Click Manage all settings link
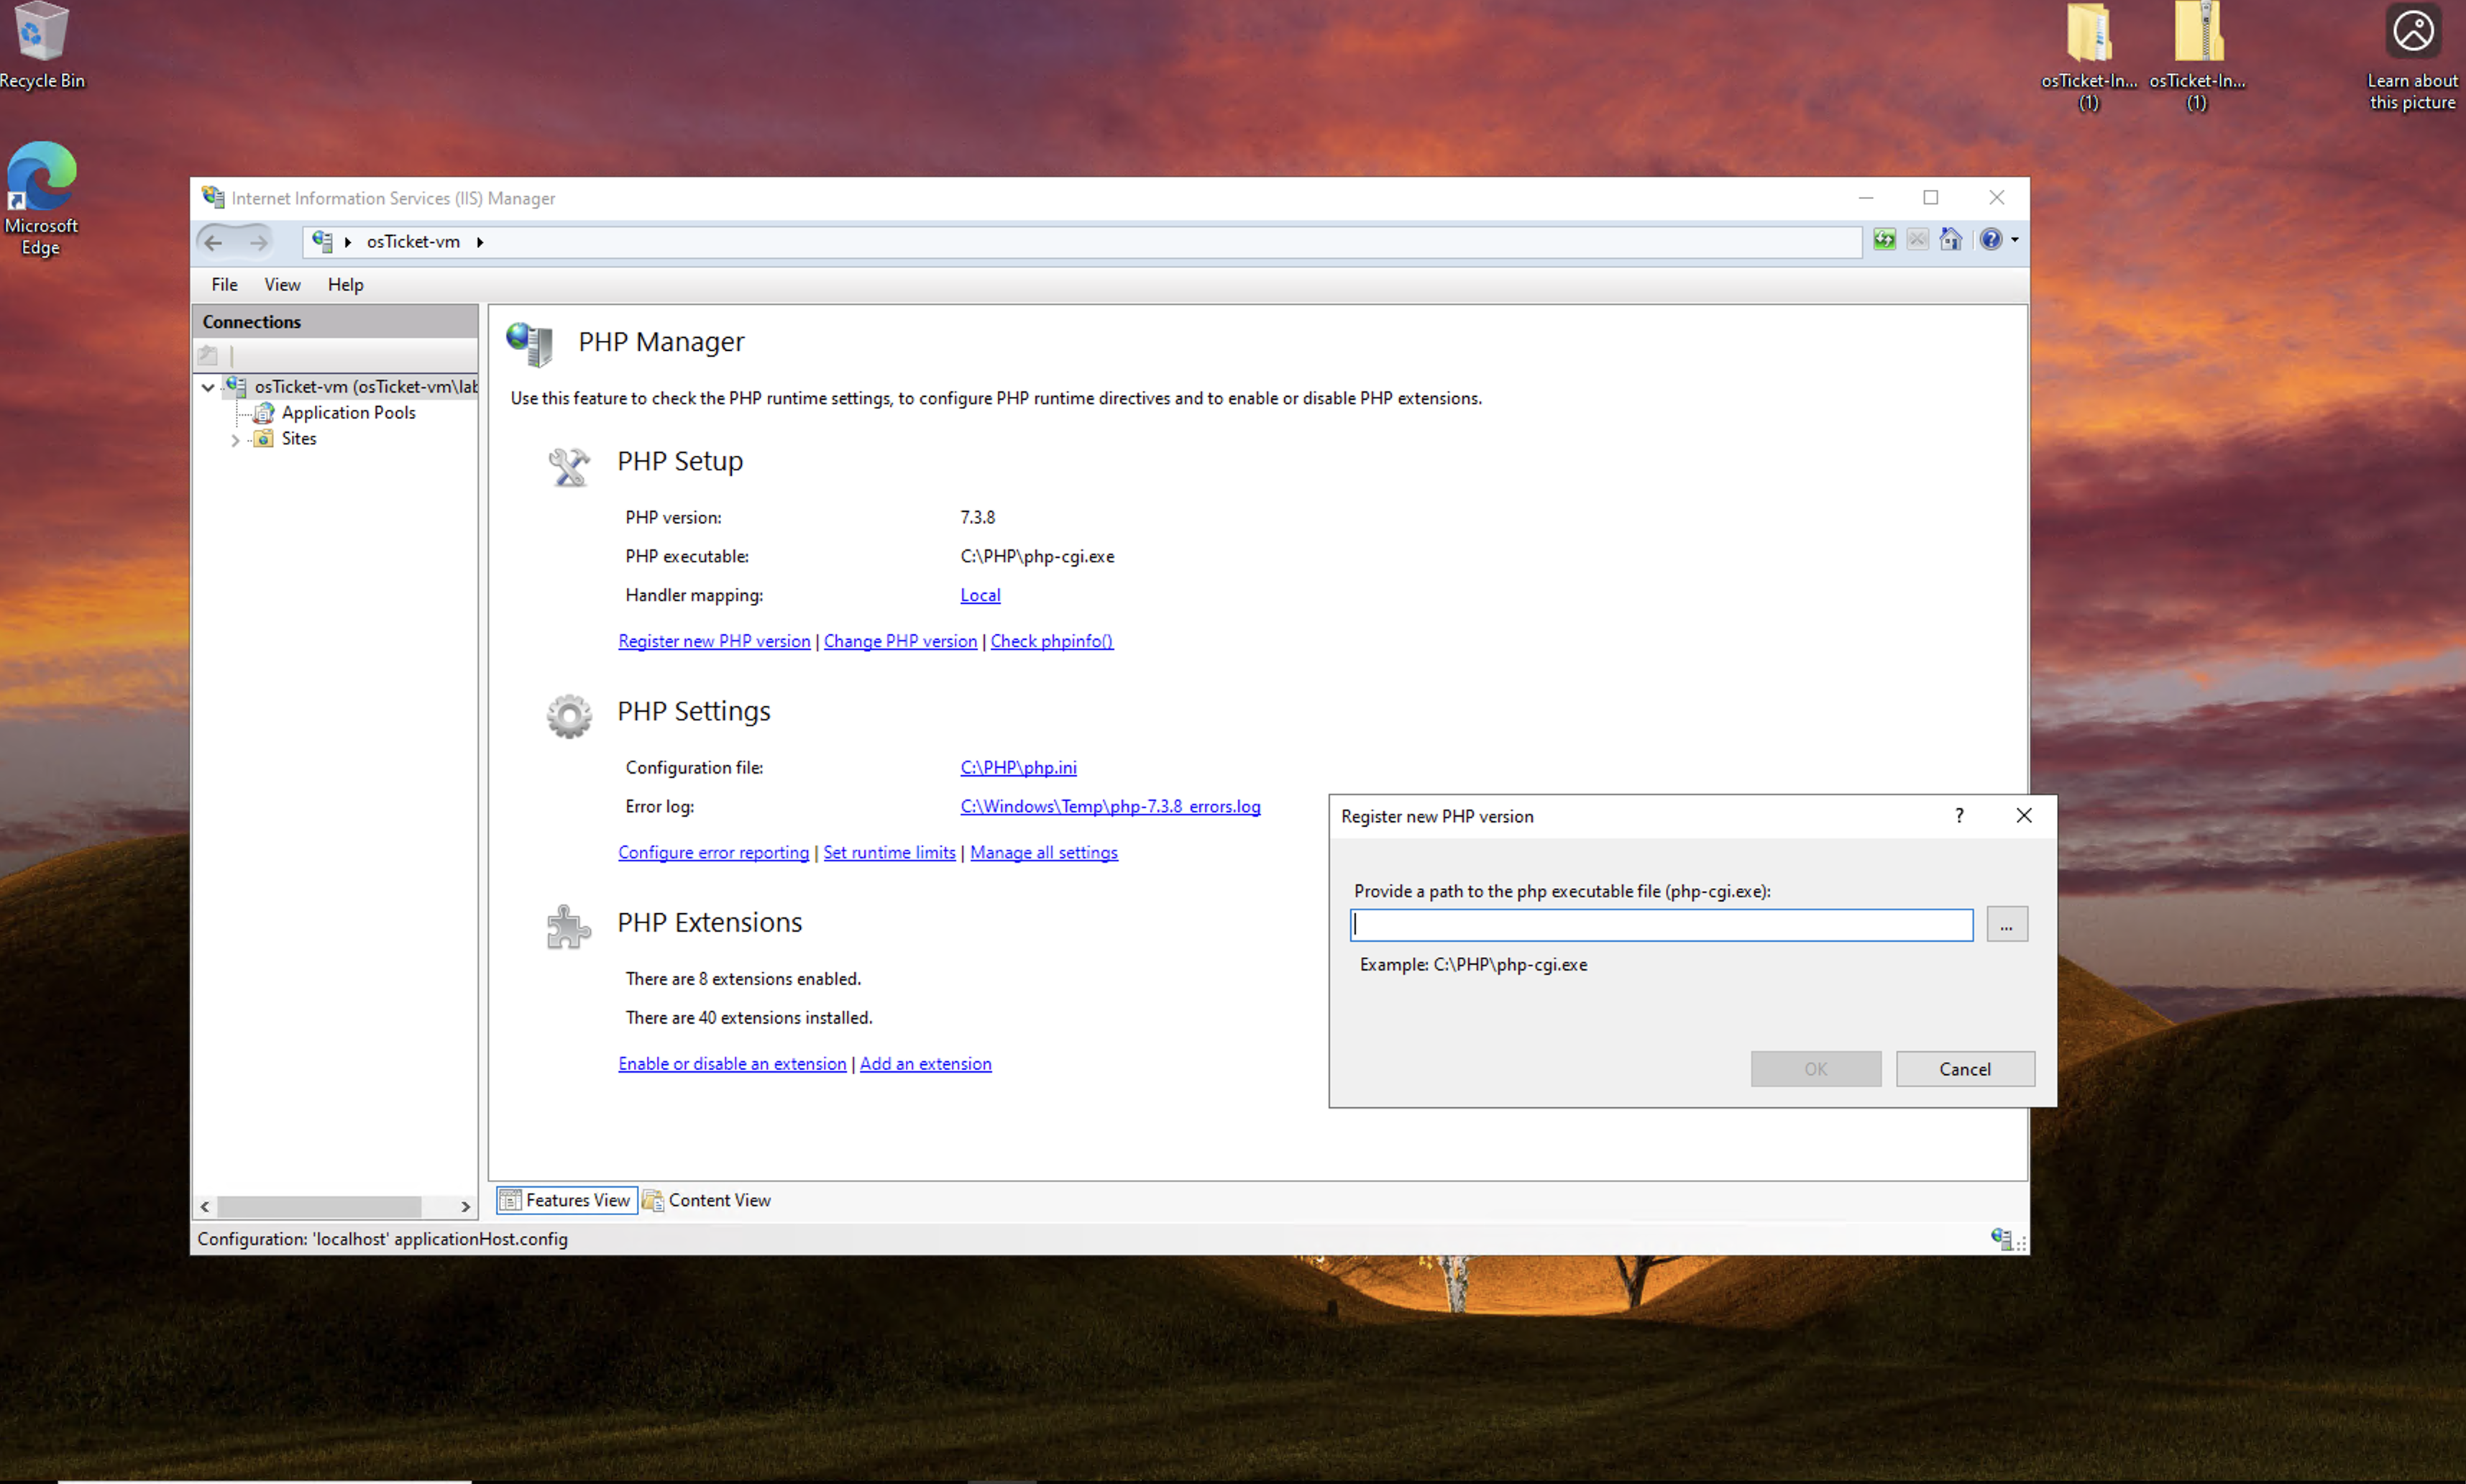The width and height of the screenshot is (2466, 1484). coord(1043,852)
